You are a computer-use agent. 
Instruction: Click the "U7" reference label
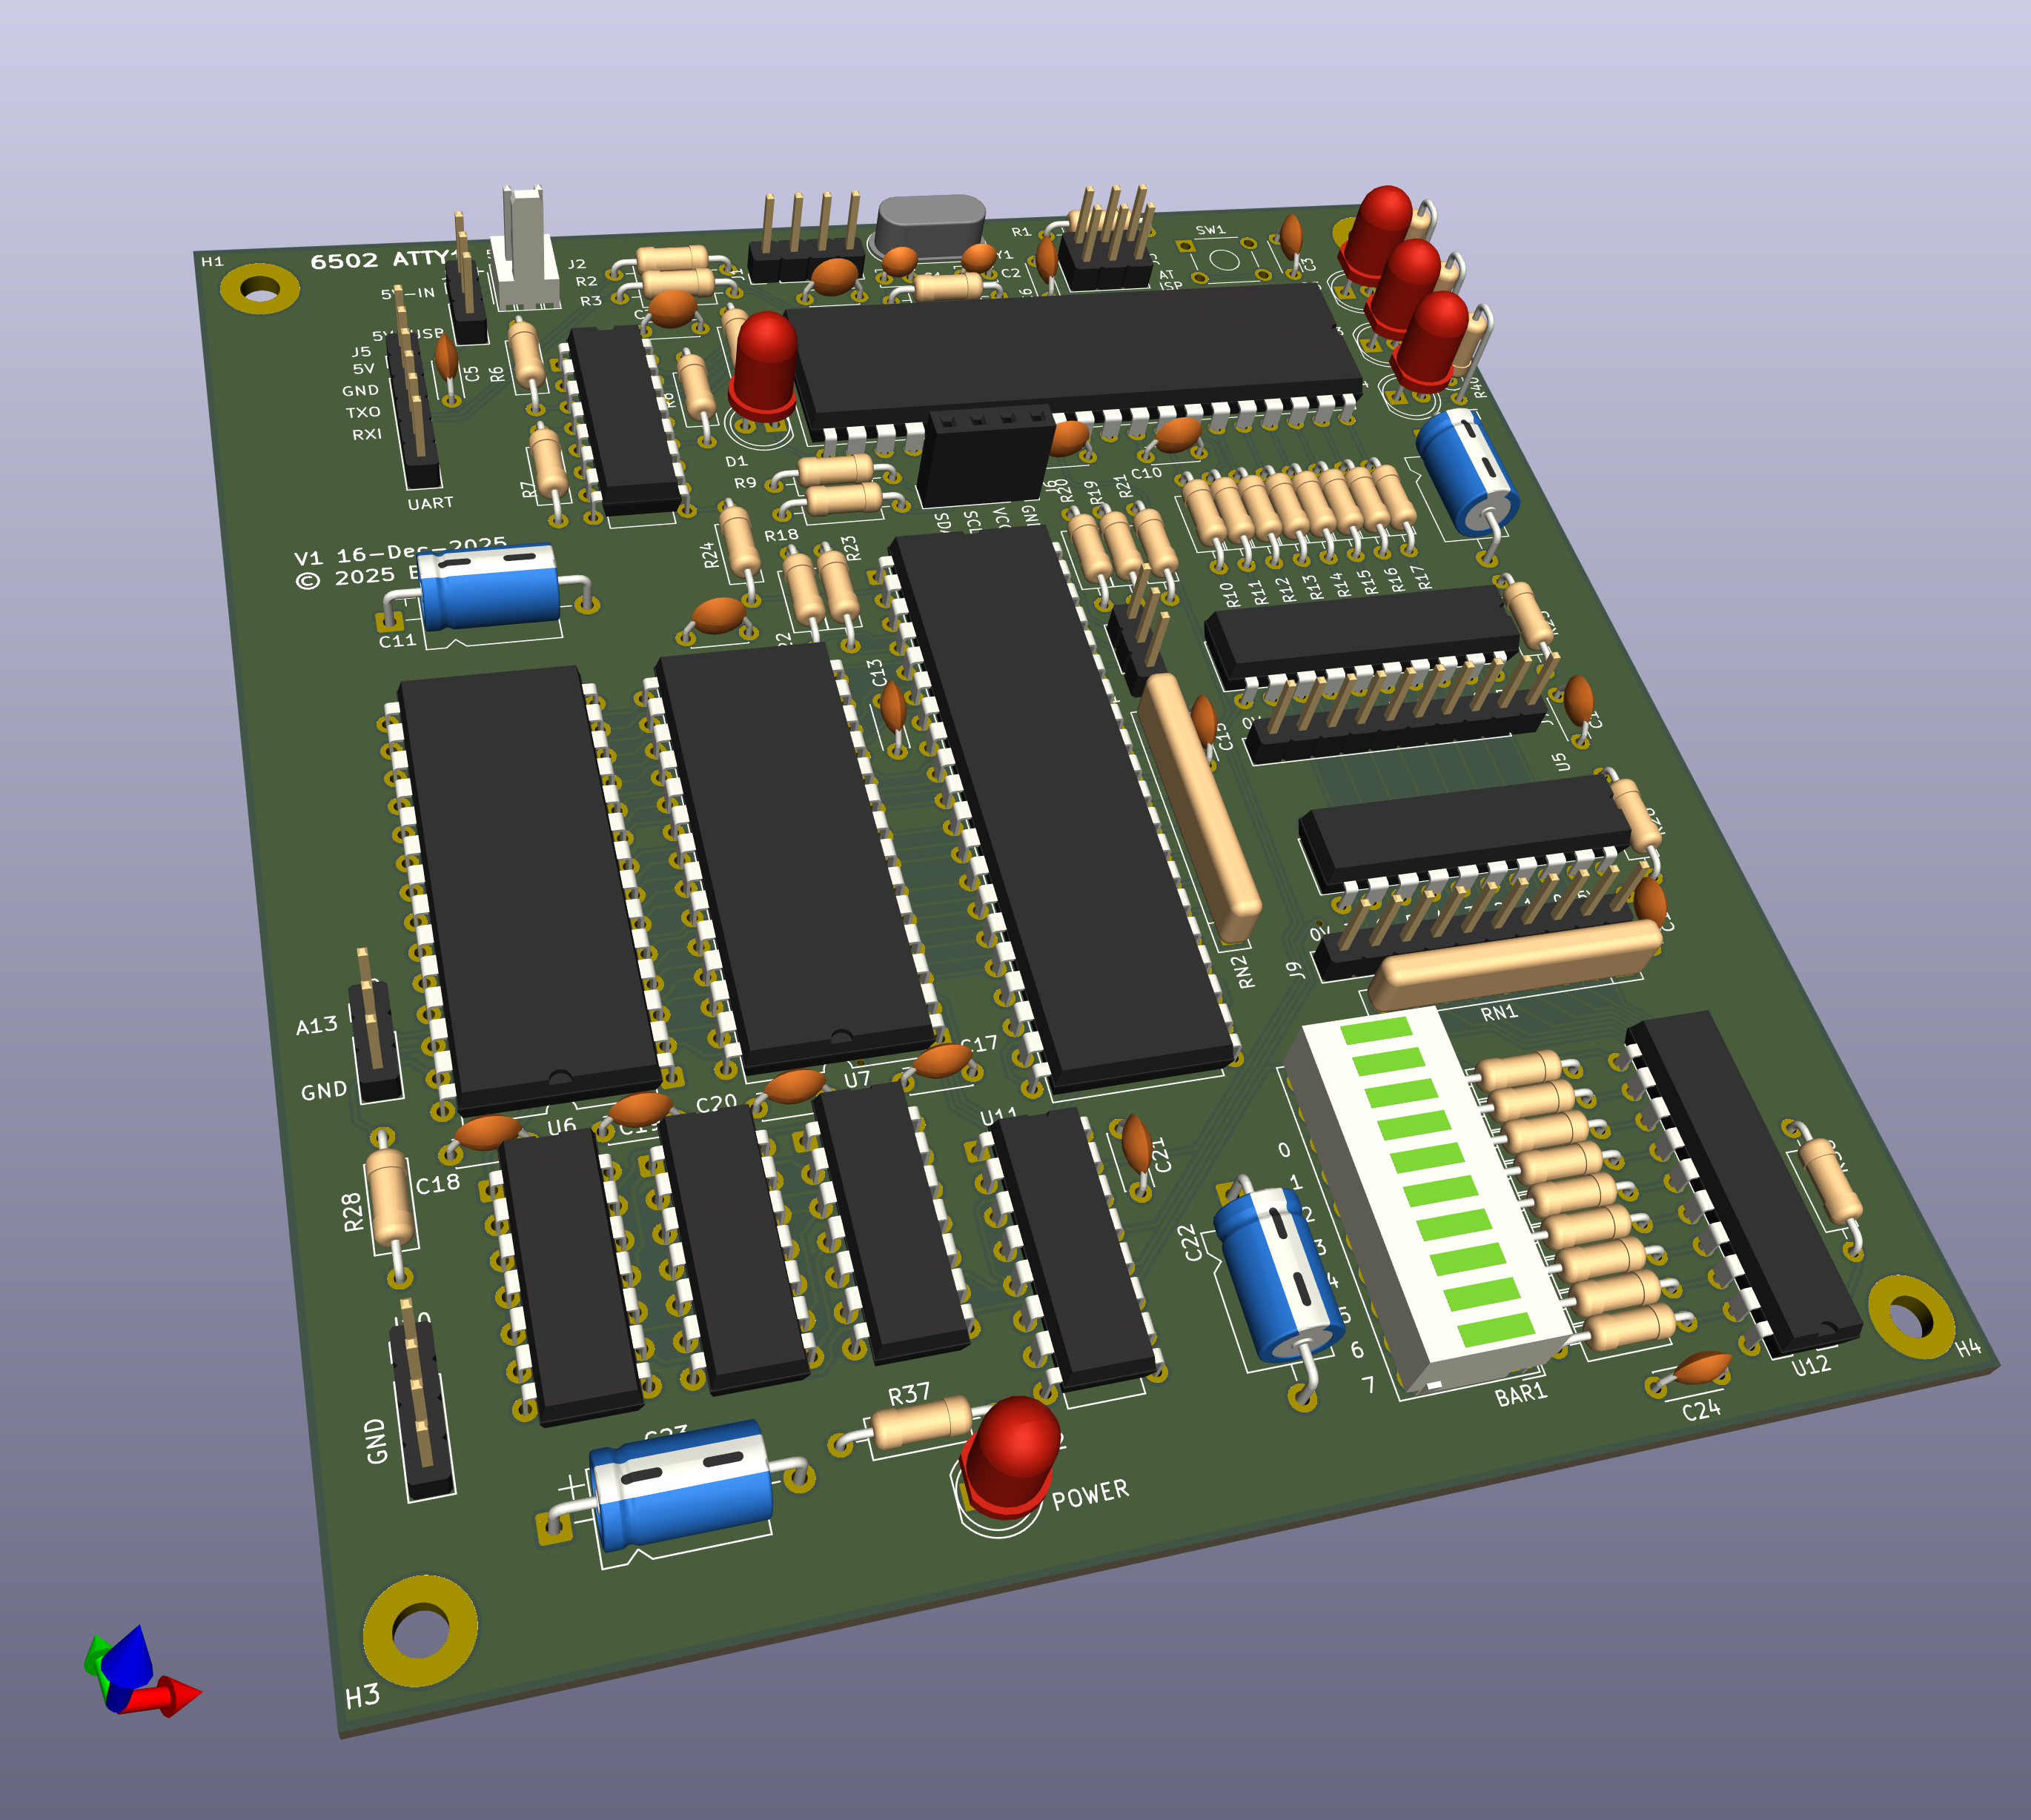click(857, 1080)
